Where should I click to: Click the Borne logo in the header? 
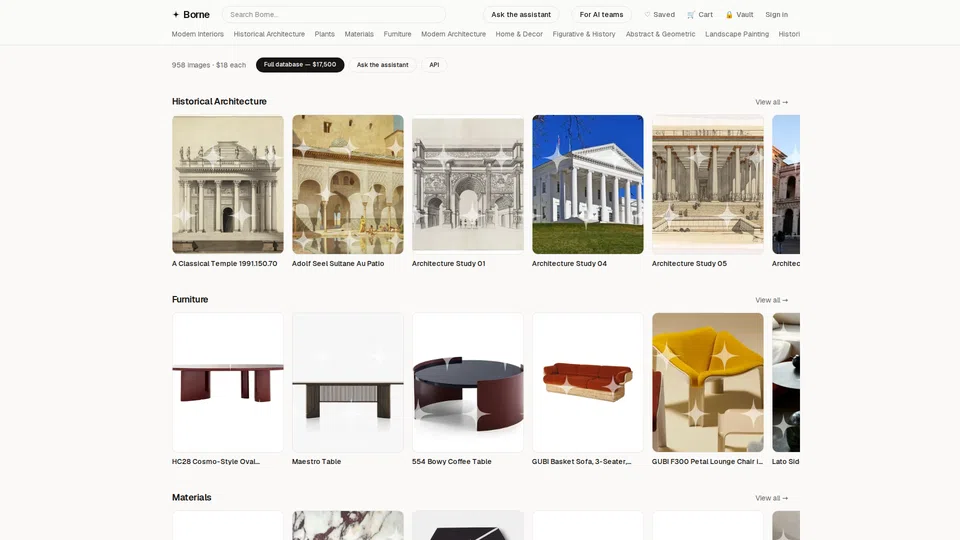191,15
